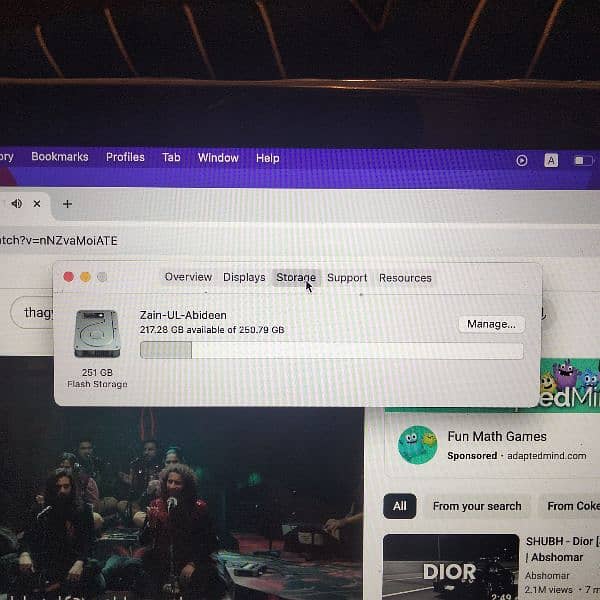Open the Tab menu
The height and width of the screenshot is (600, 600).
[171, 158]
